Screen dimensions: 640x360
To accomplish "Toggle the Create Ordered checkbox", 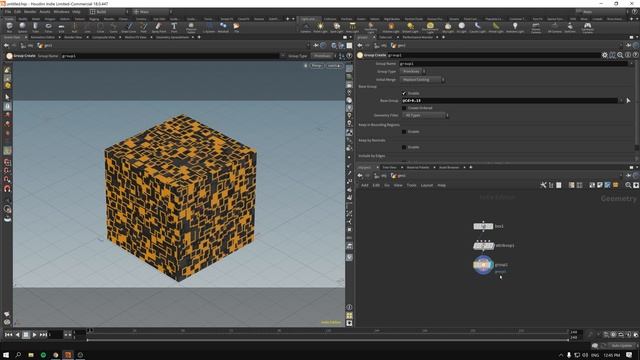I will coord(404,108).
